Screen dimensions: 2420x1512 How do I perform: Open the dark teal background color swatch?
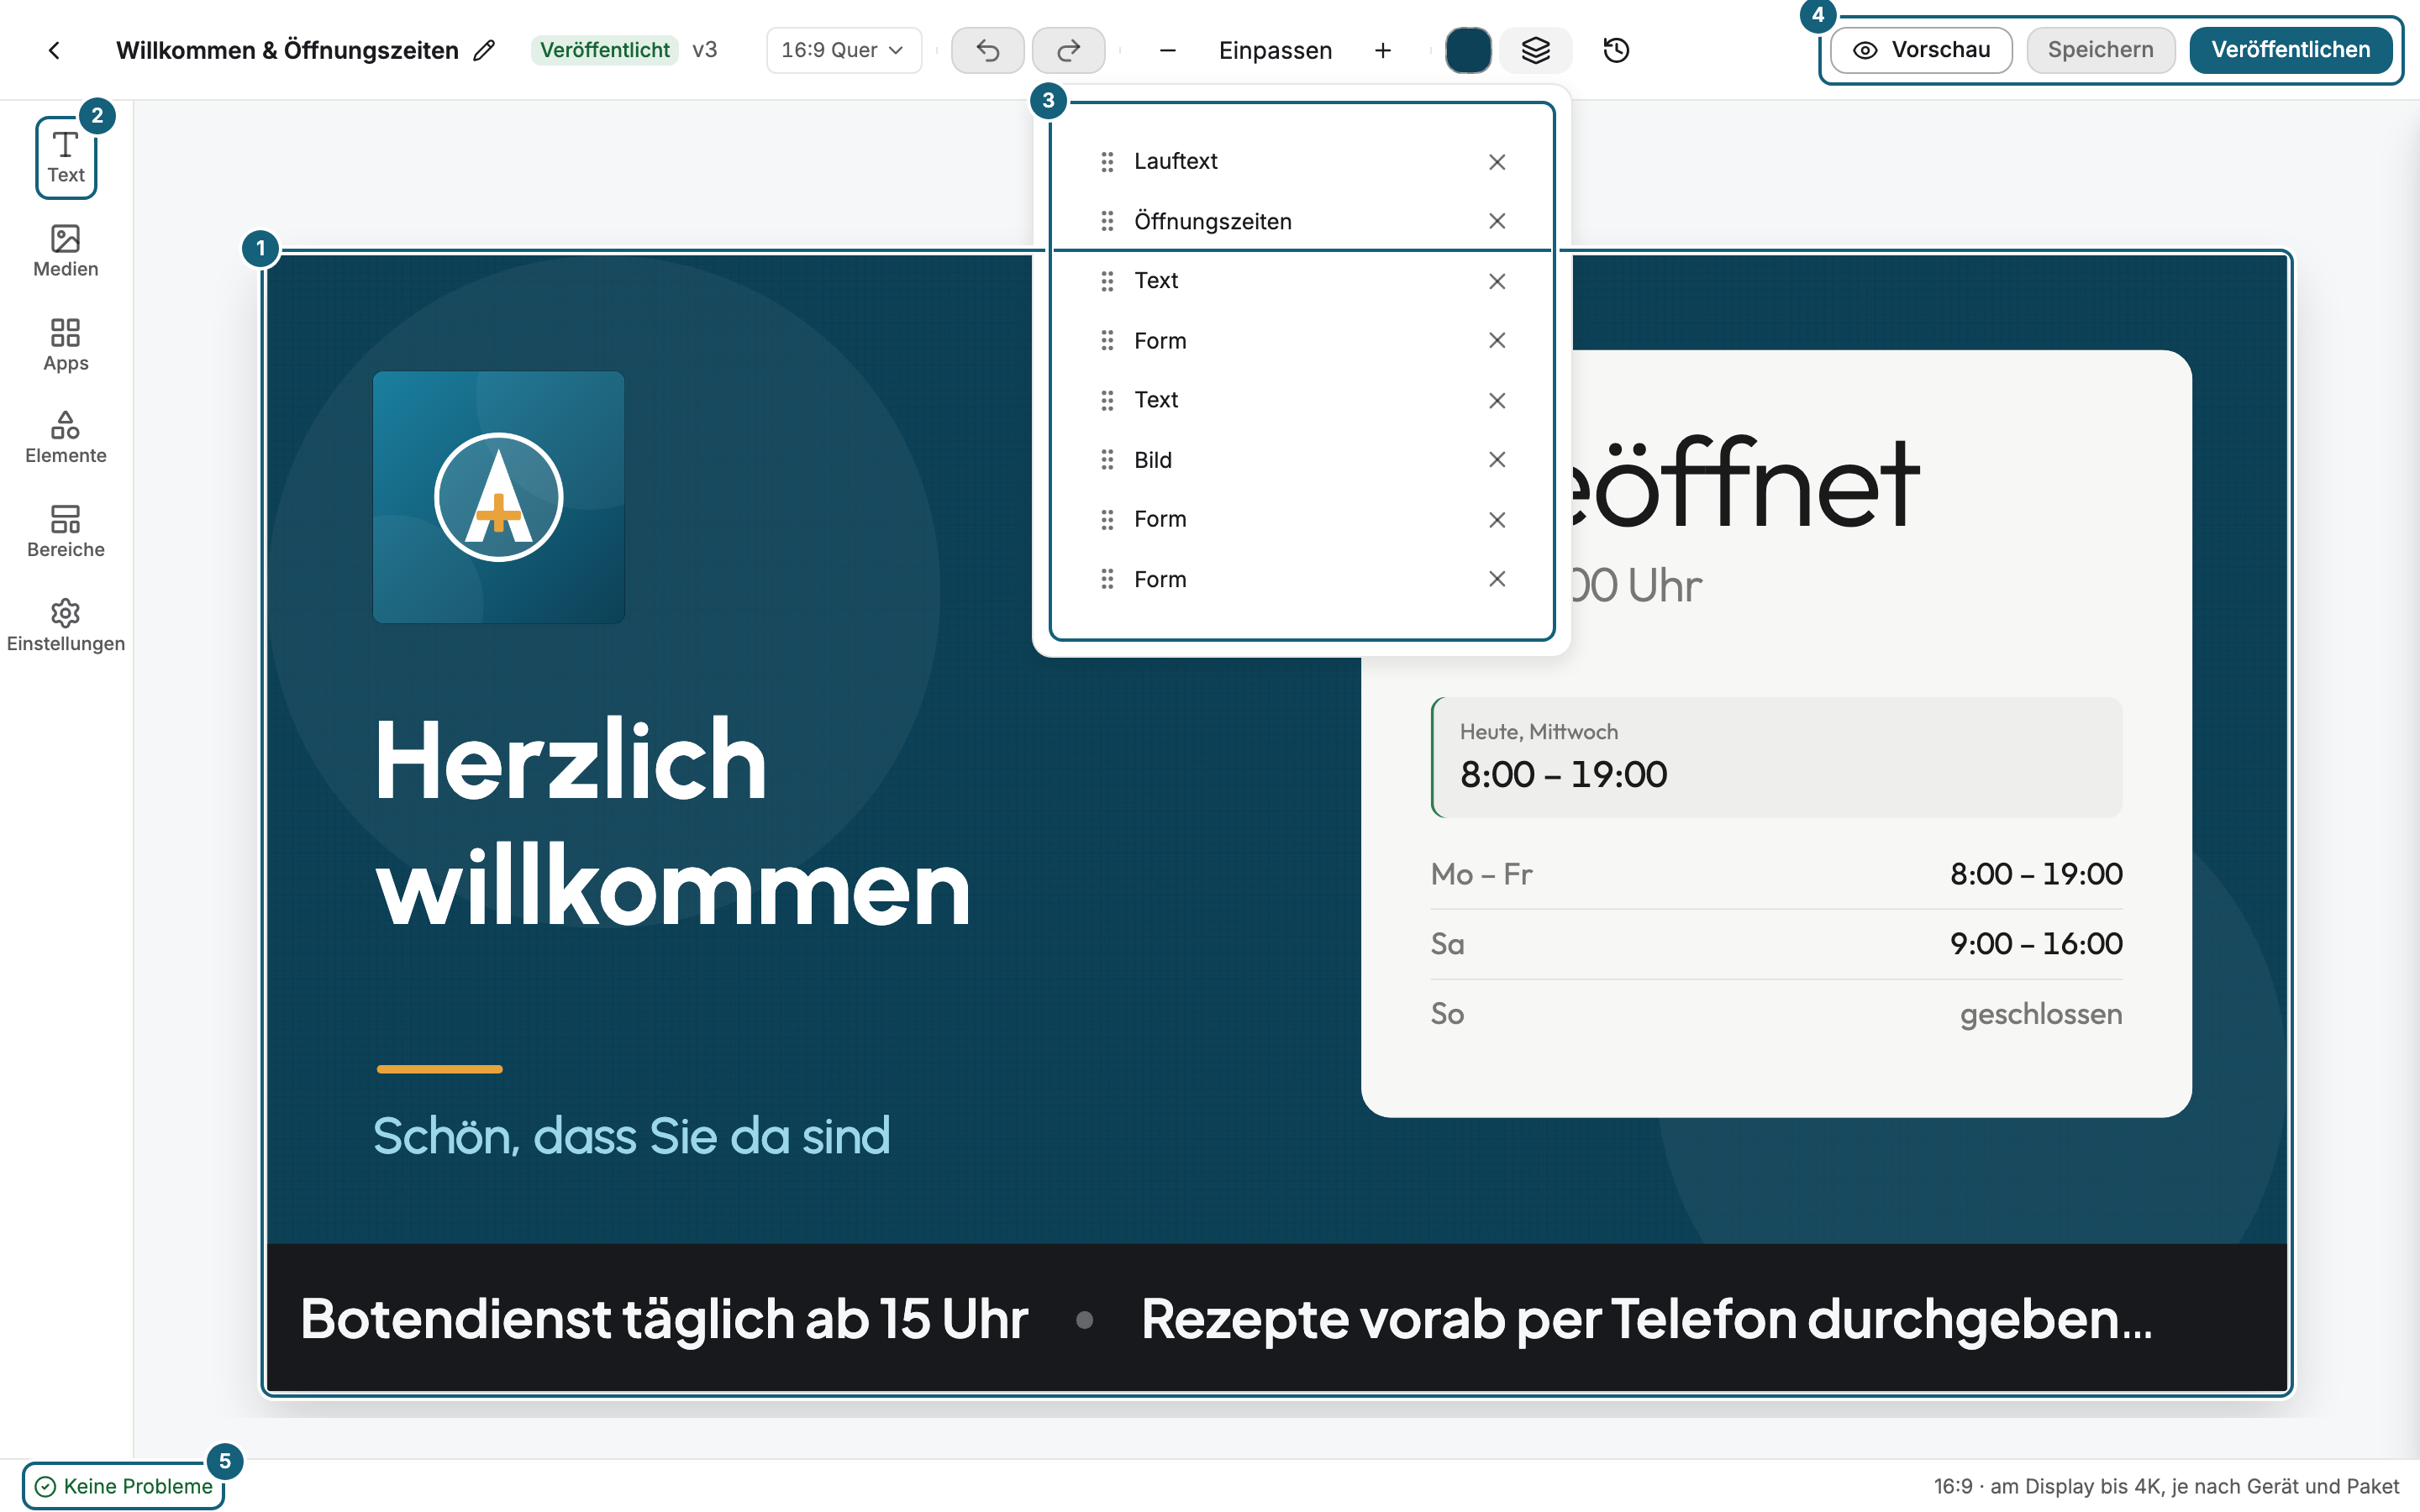(x=1468, y=50)
